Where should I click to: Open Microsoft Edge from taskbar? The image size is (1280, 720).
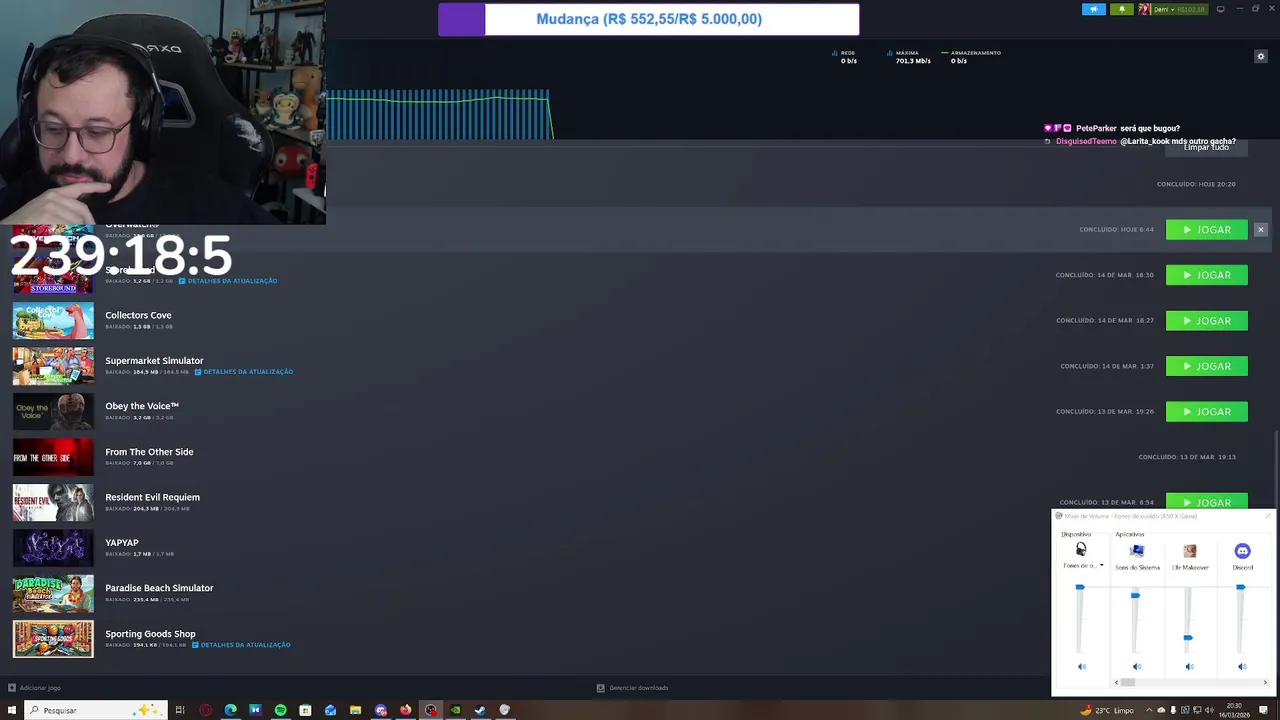tap(230, 710)
